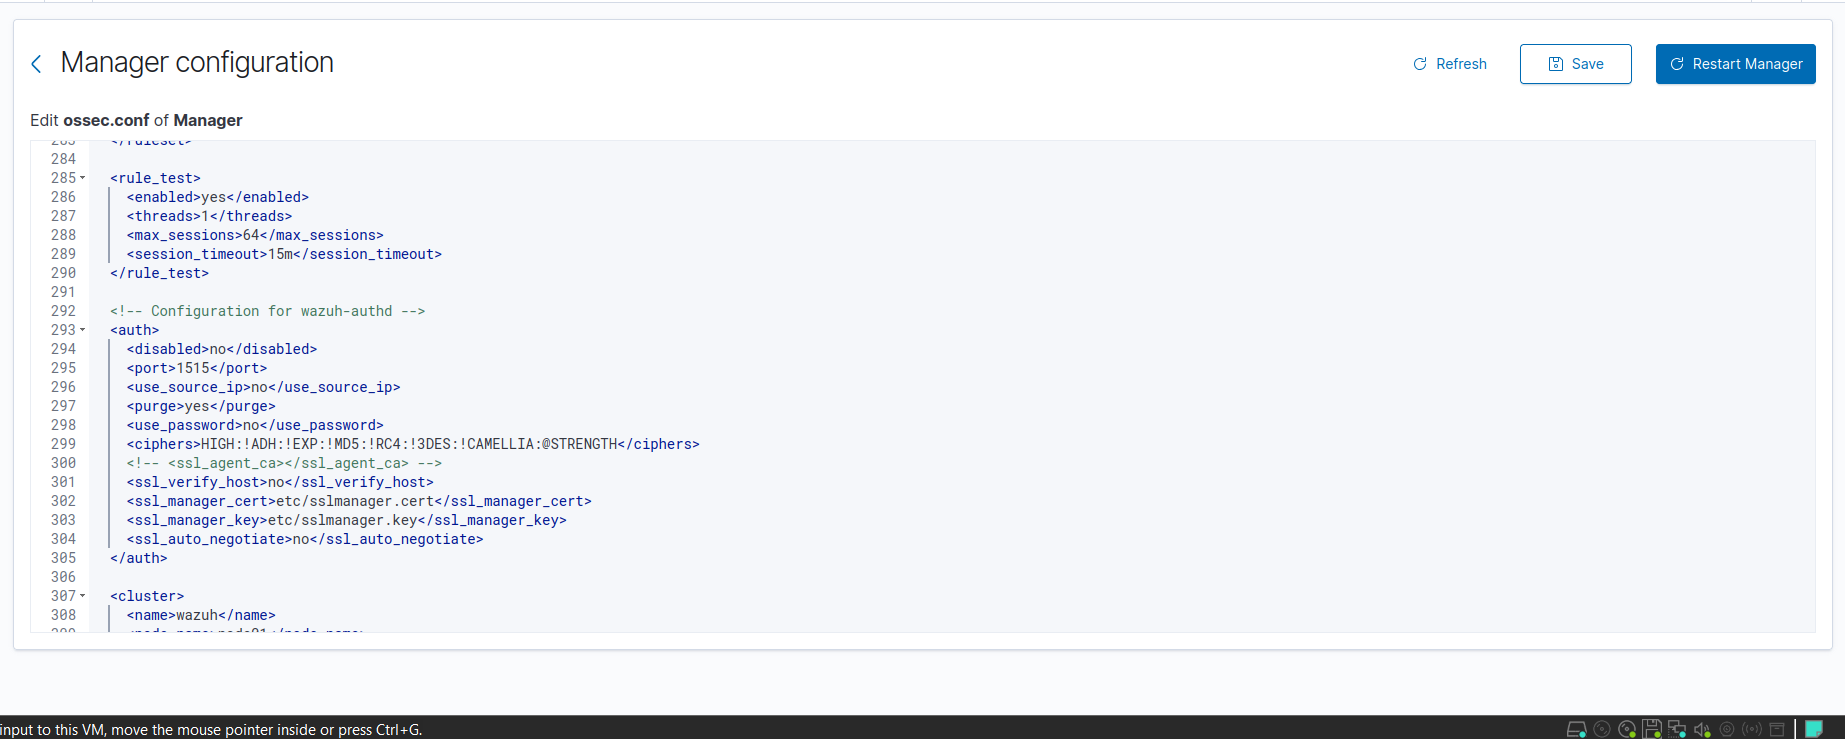This screenshot has width=1845, height=739.
Task: Open the teal message note icon
Action: (1813, 729)
